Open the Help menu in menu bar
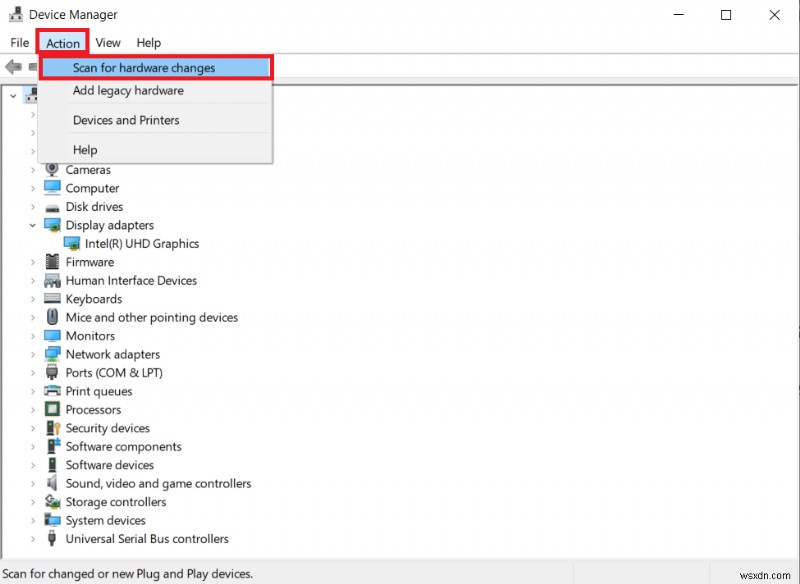 (x=148, y=43)
